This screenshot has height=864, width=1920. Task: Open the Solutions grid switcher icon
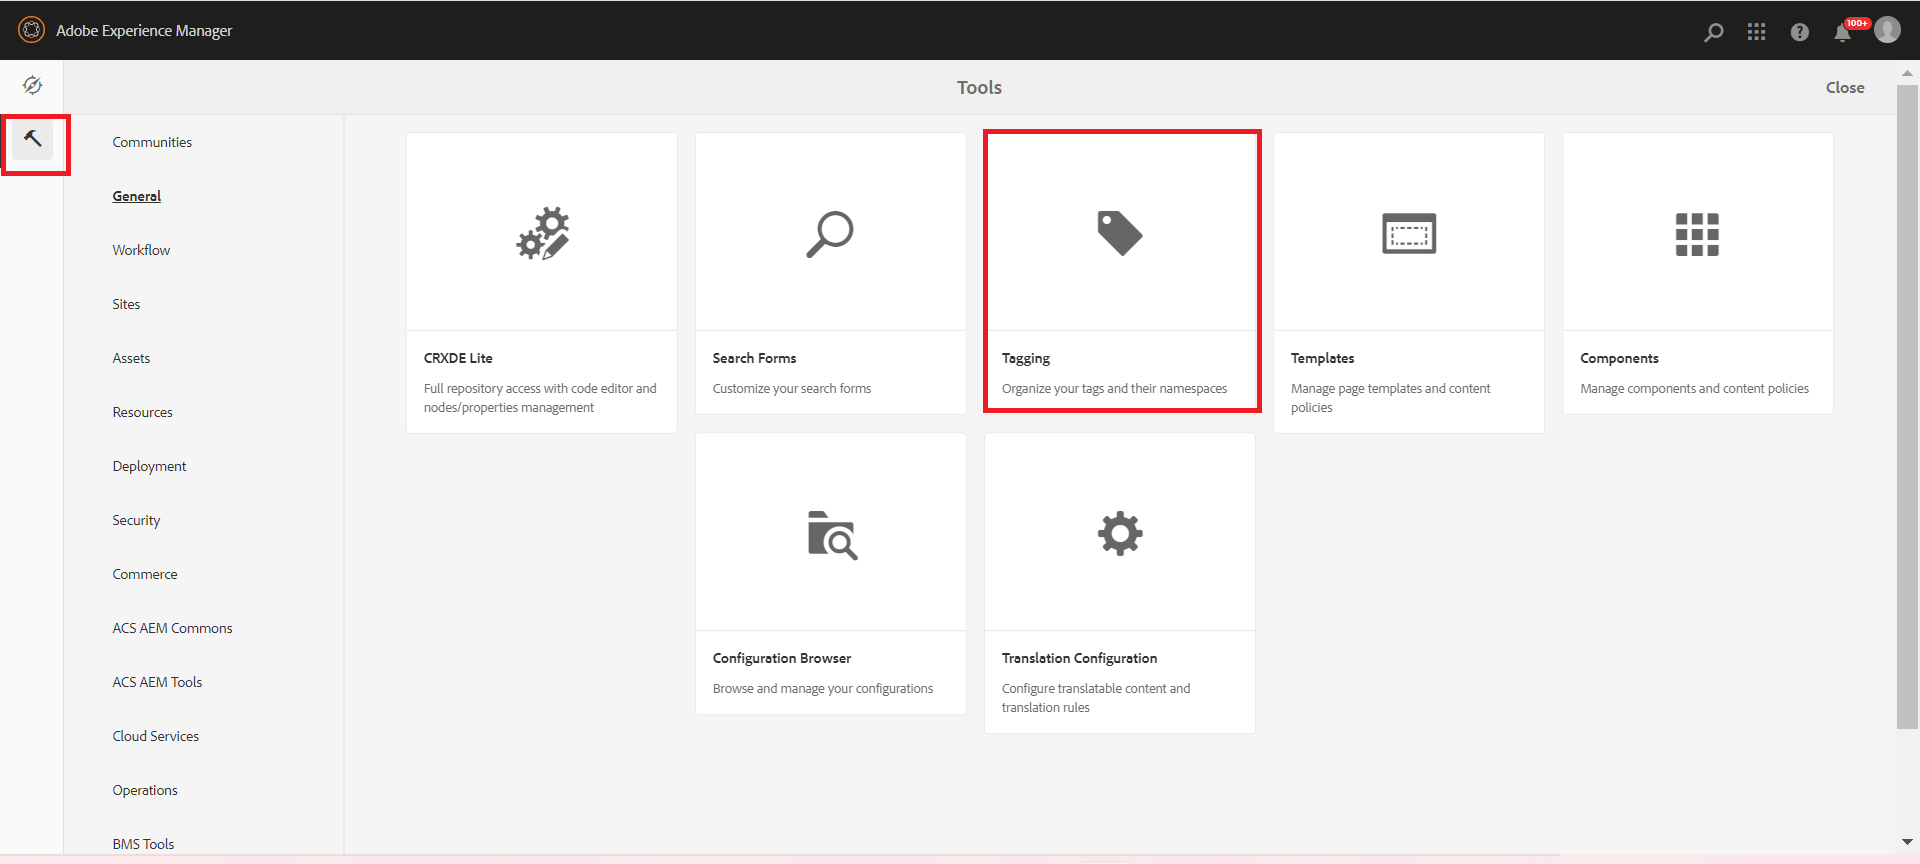pos(1757,32)
